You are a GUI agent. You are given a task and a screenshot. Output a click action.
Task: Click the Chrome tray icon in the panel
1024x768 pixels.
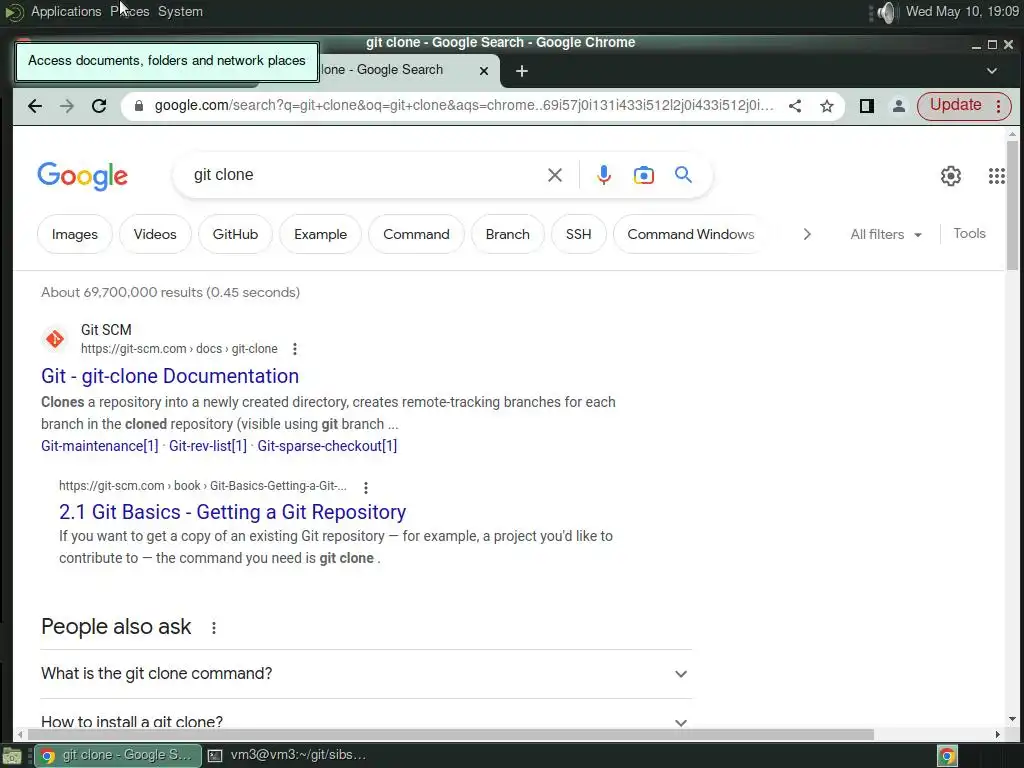tap(947, 756)
